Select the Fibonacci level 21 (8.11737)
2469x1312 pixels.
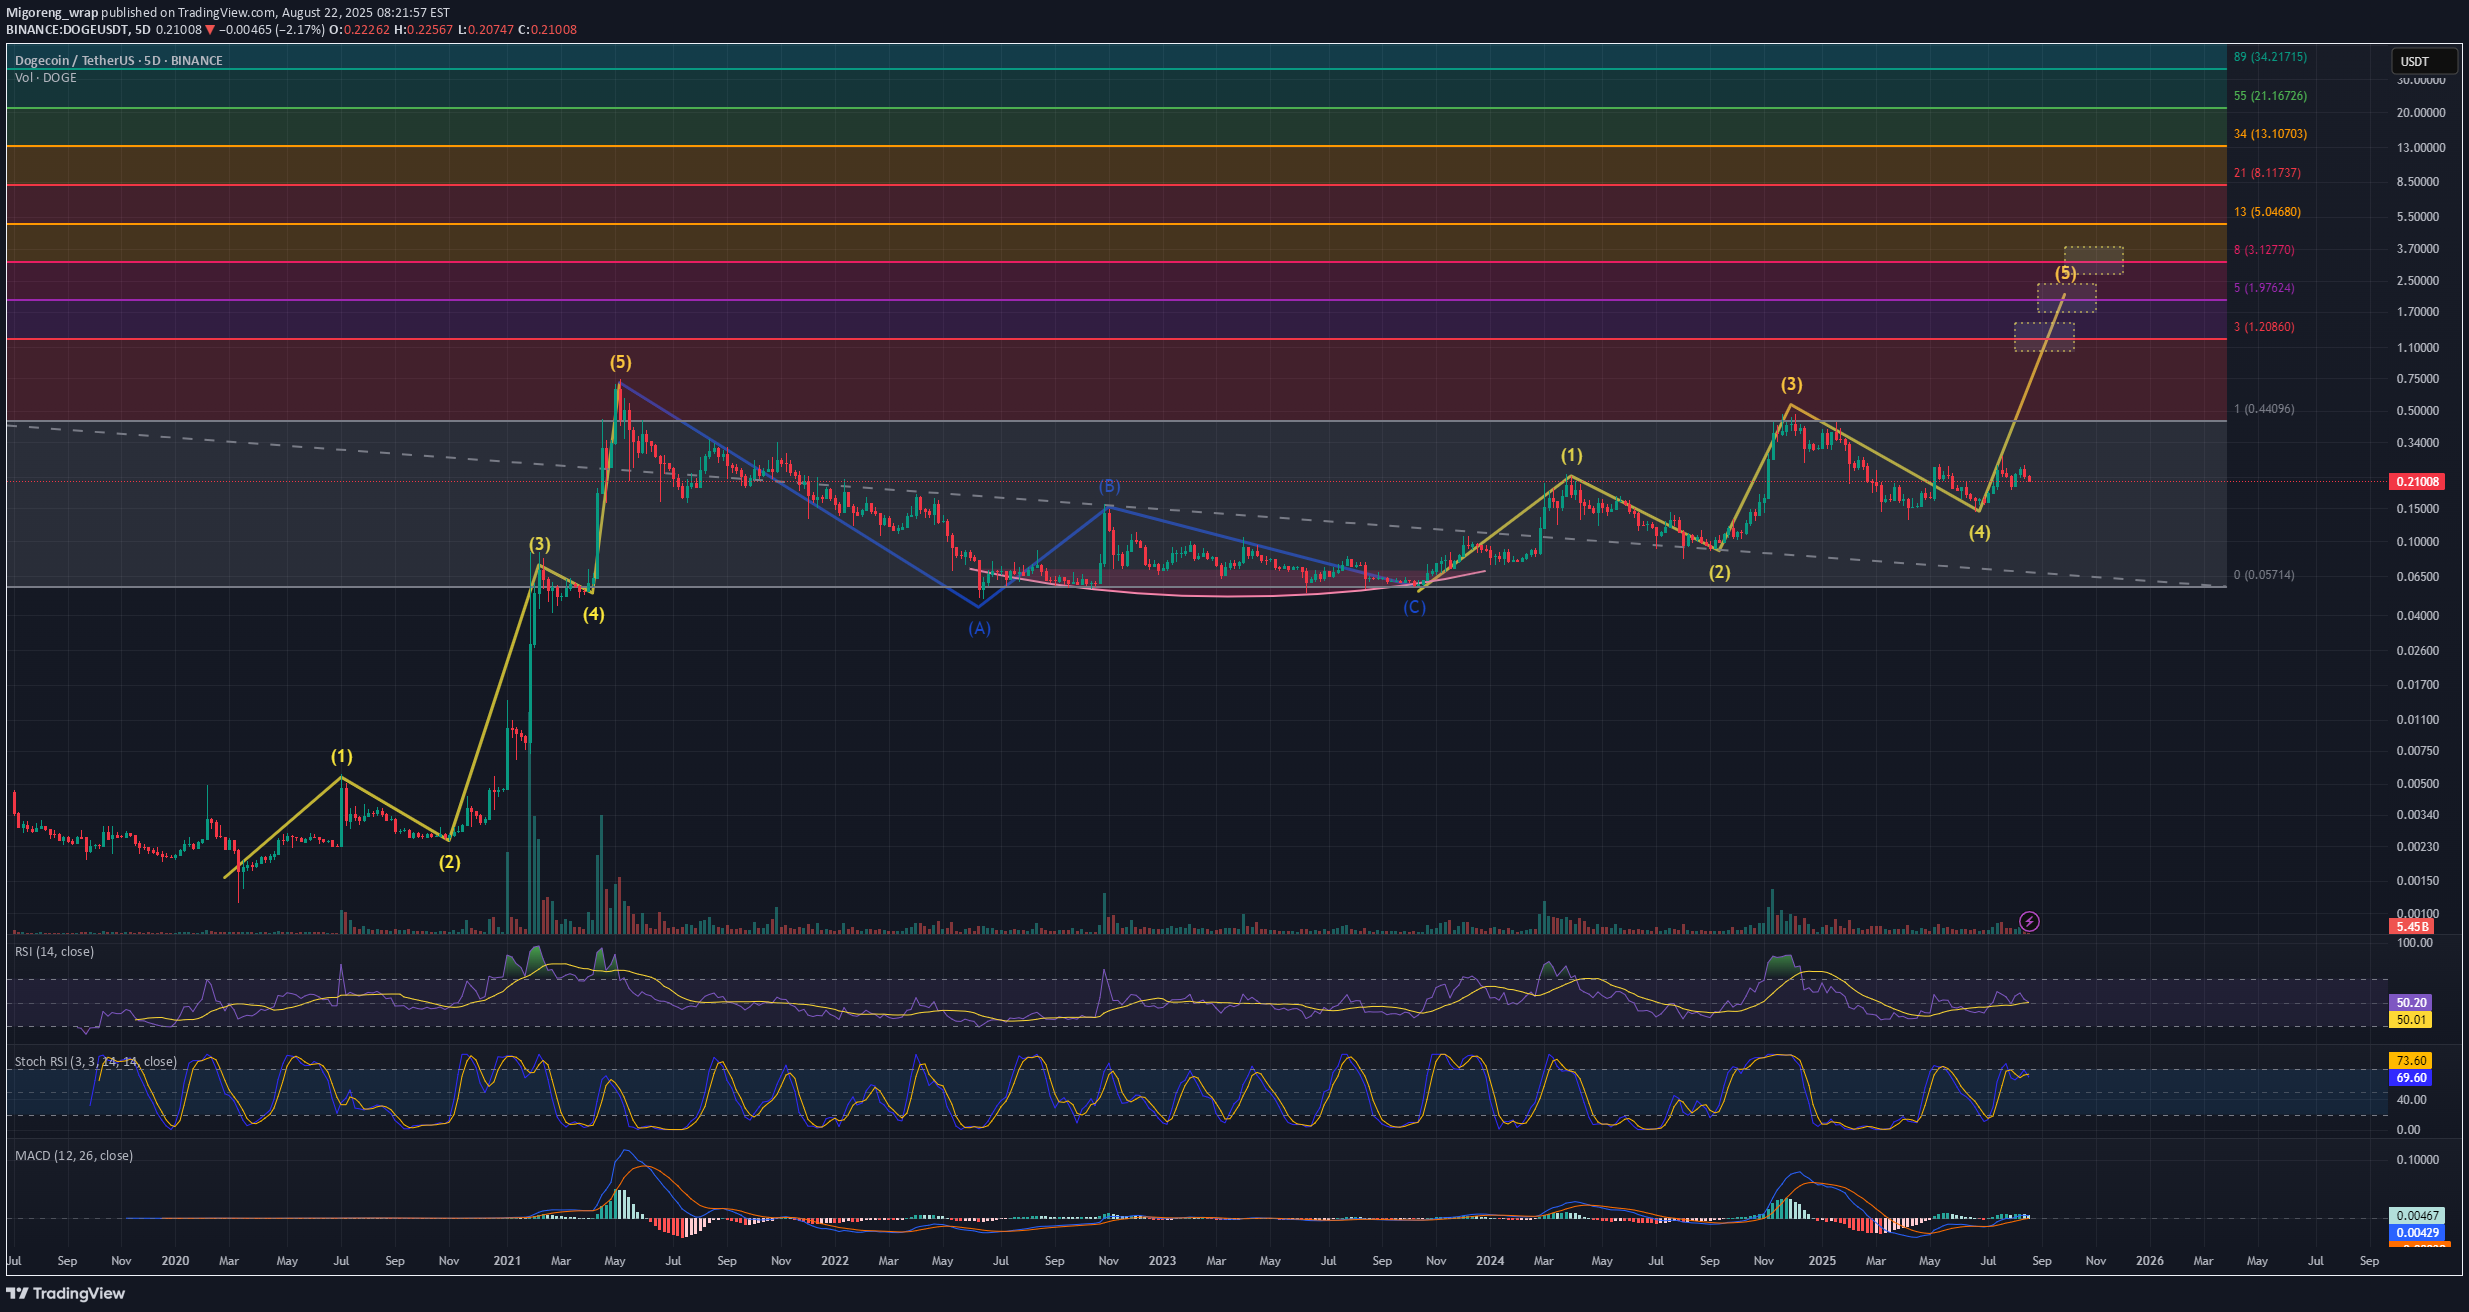(2267, 173)
